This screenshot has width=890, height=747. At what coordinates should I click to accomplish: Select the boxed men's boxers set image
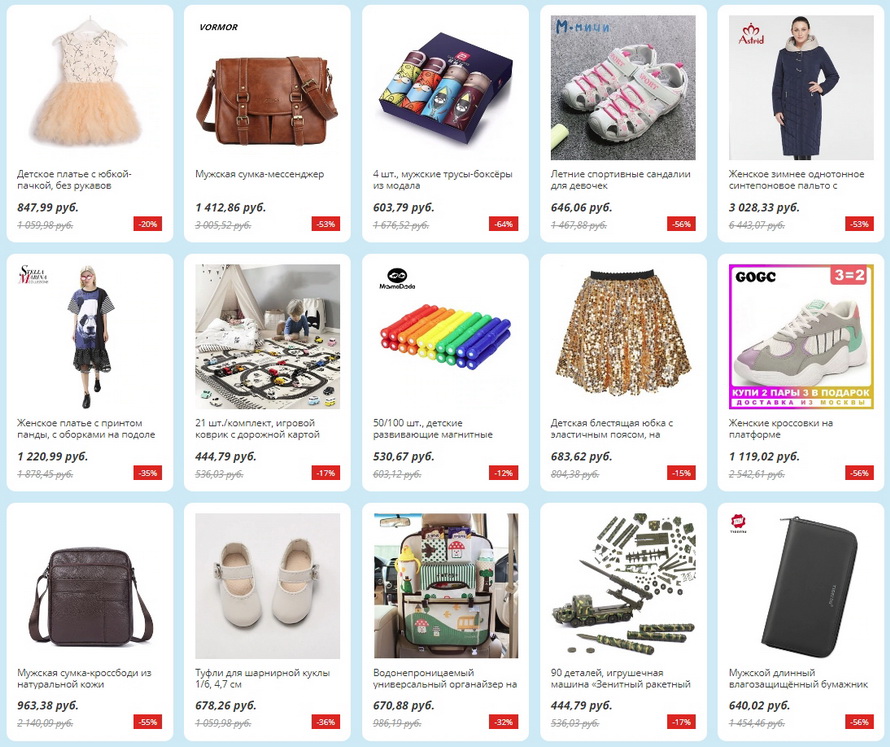click(x=446, y=87)
